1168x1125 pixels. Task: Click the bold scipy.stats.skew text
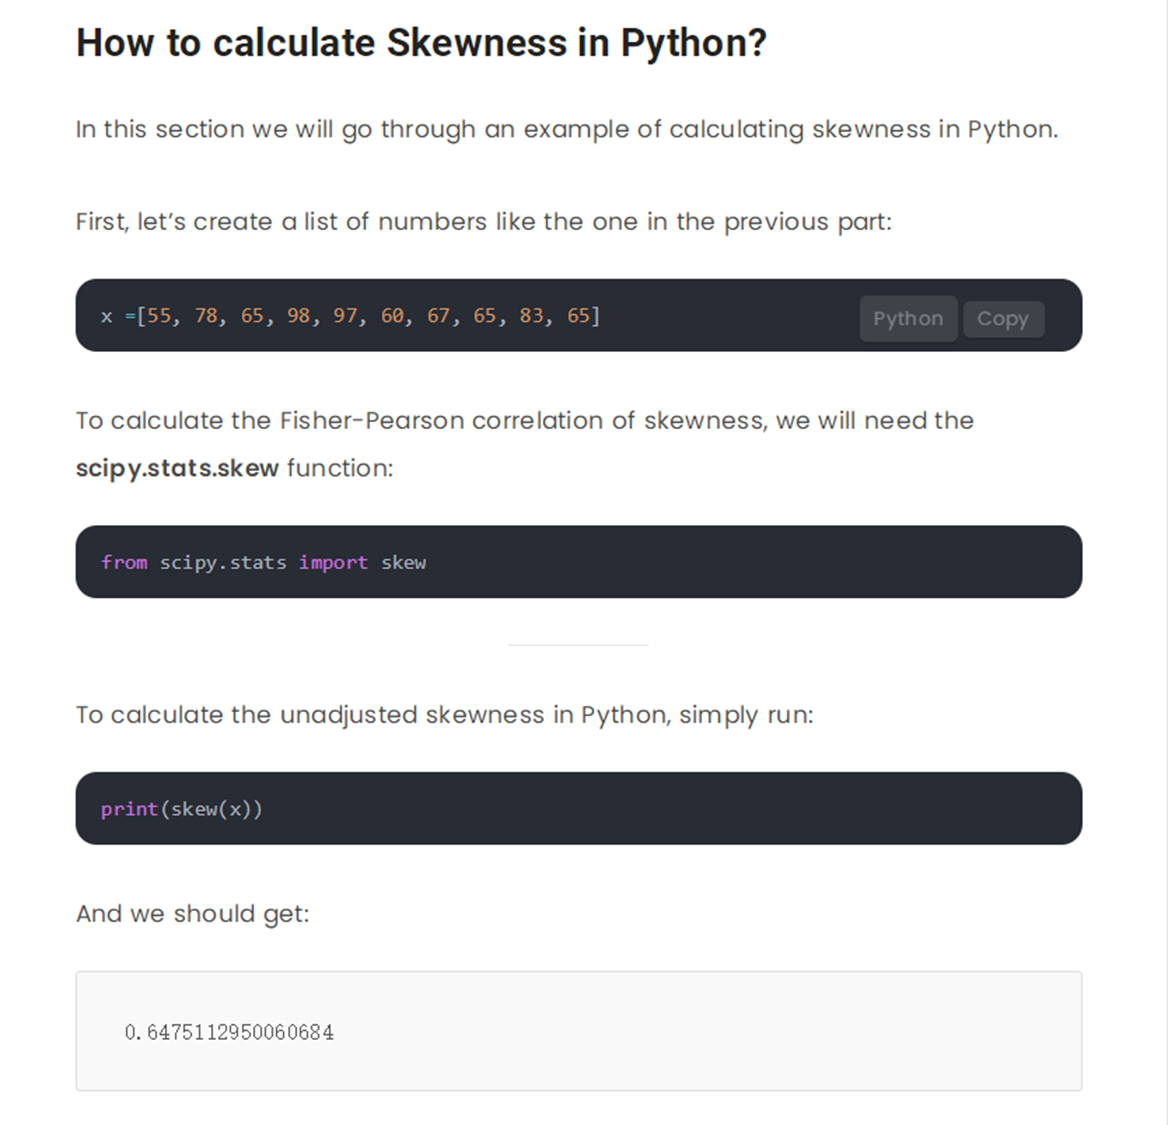pyautogui.click(x=177, y=468)
